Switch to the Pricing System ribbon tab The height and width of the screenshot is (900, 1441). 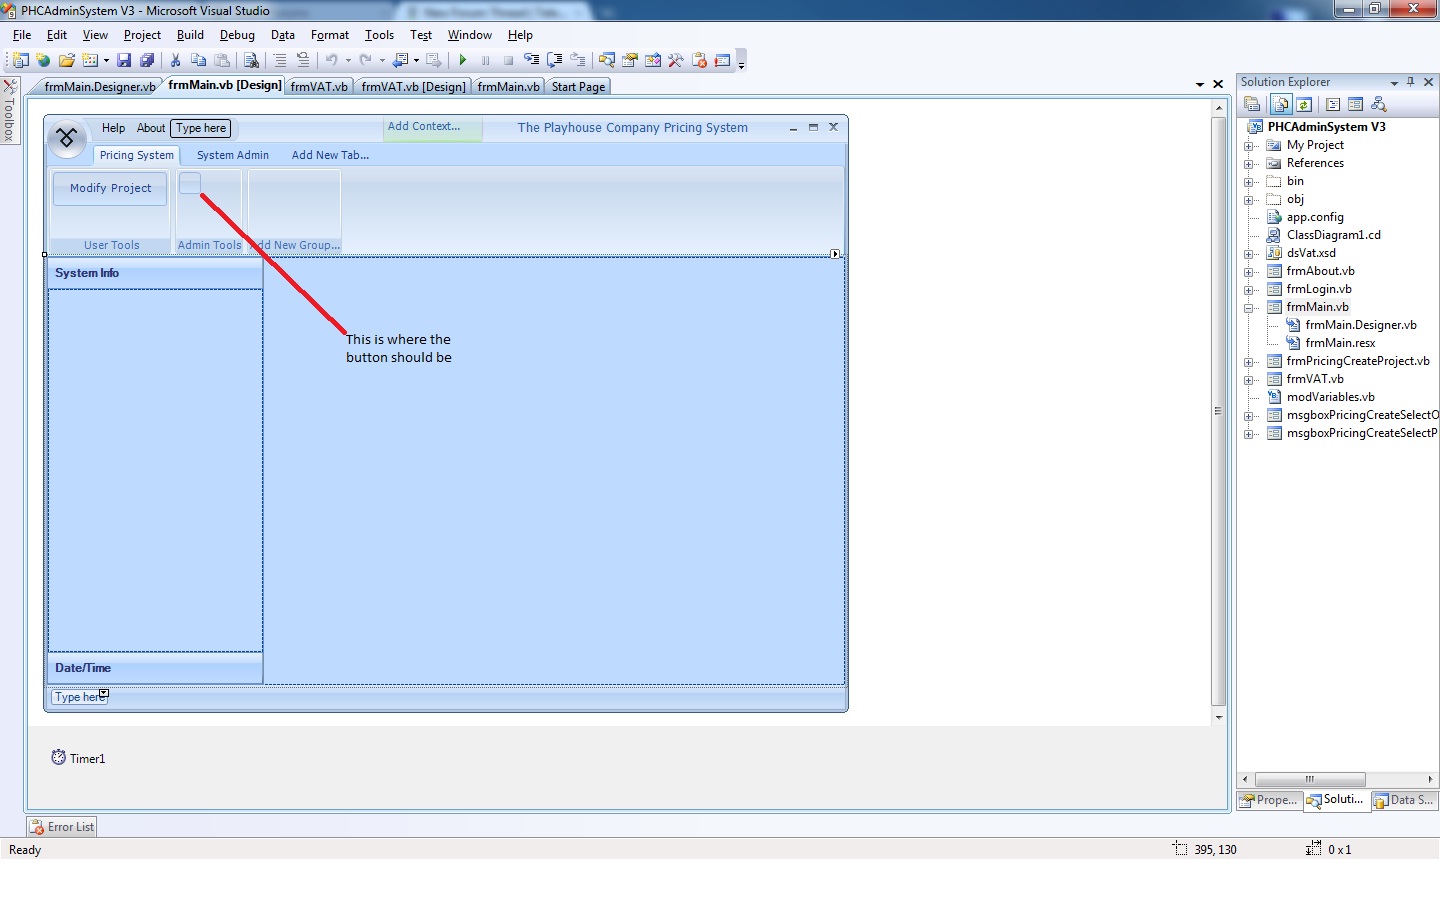tap(137, 155)
